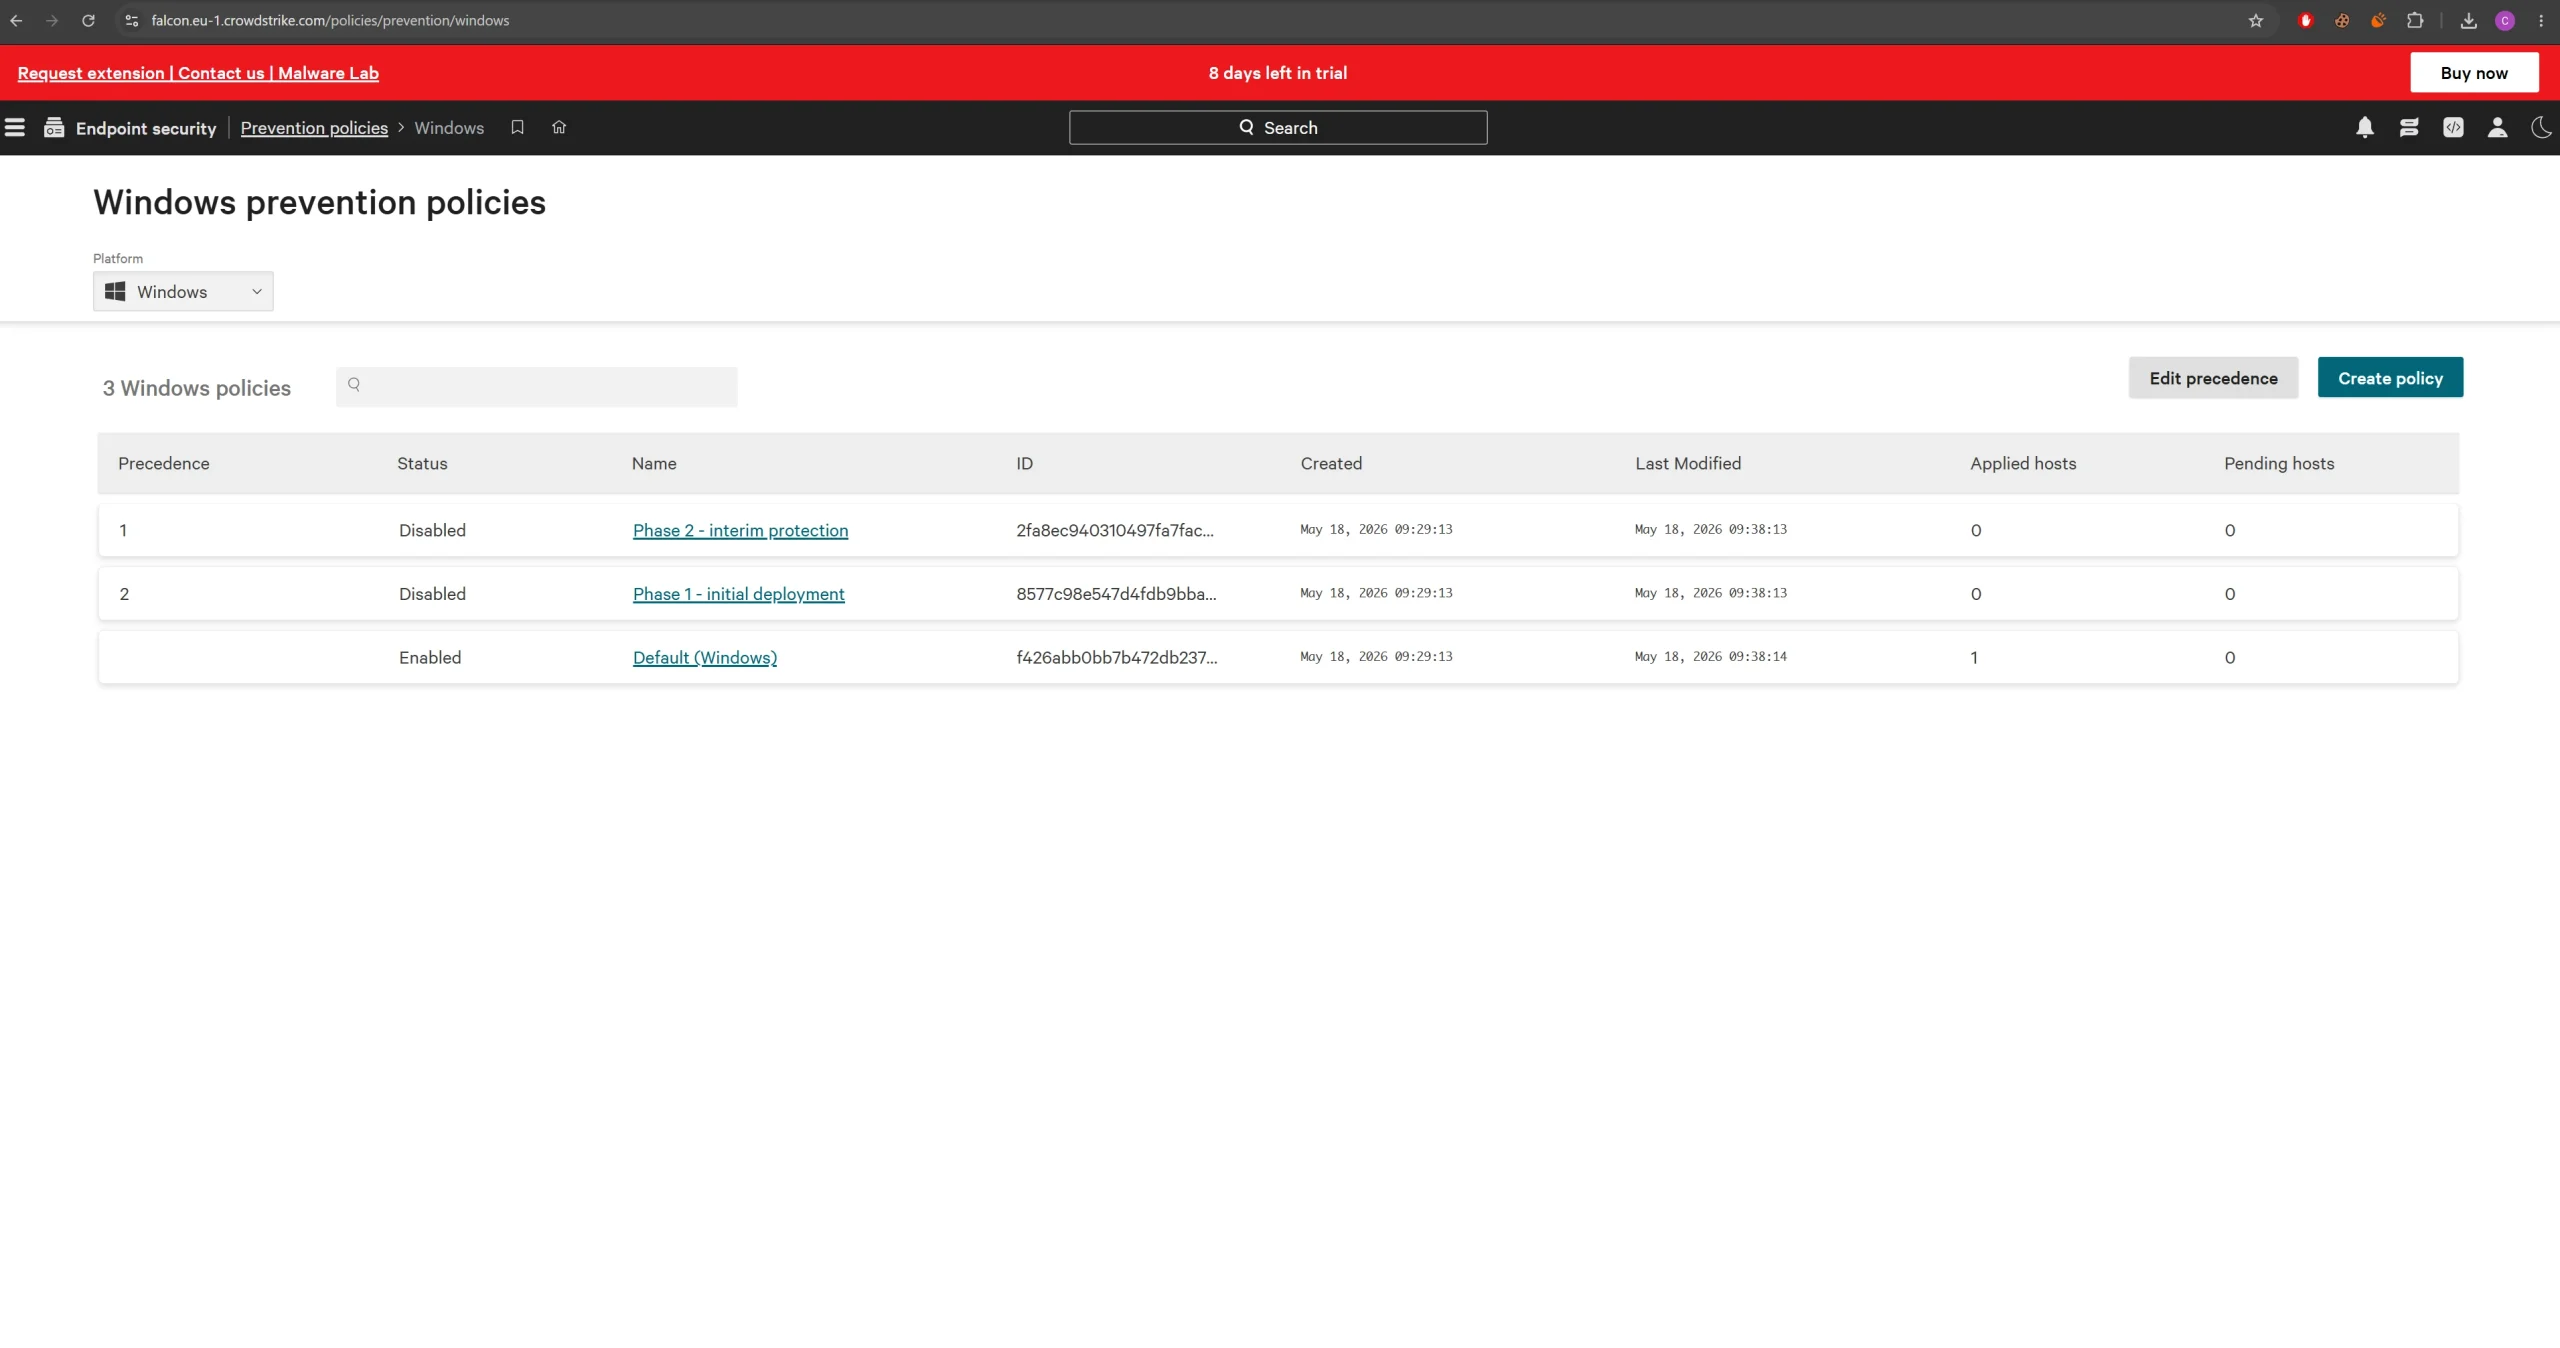Toggle dark mode moon icon

tap(2541, 127)
